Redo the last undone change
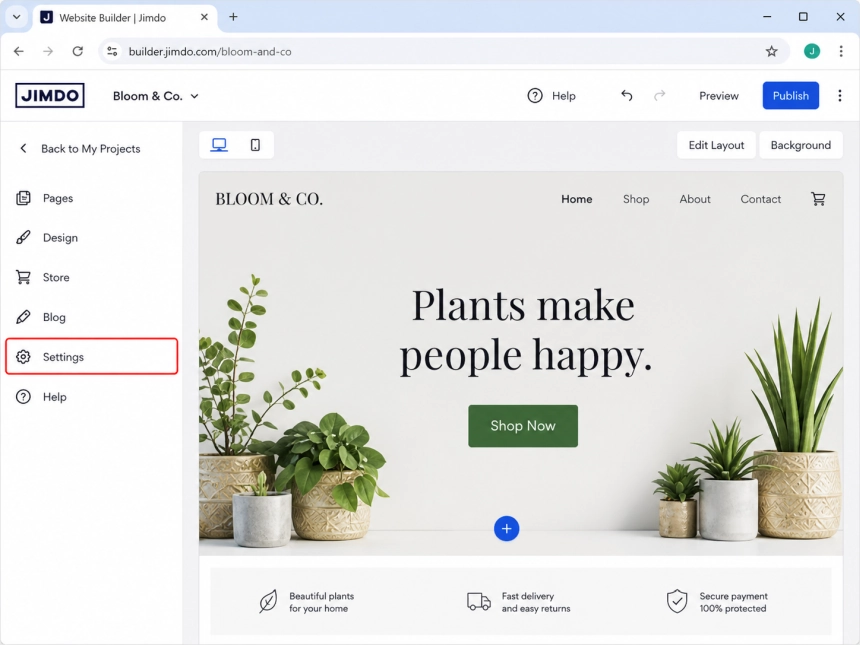Screen dimensions: 860x645 659,95
